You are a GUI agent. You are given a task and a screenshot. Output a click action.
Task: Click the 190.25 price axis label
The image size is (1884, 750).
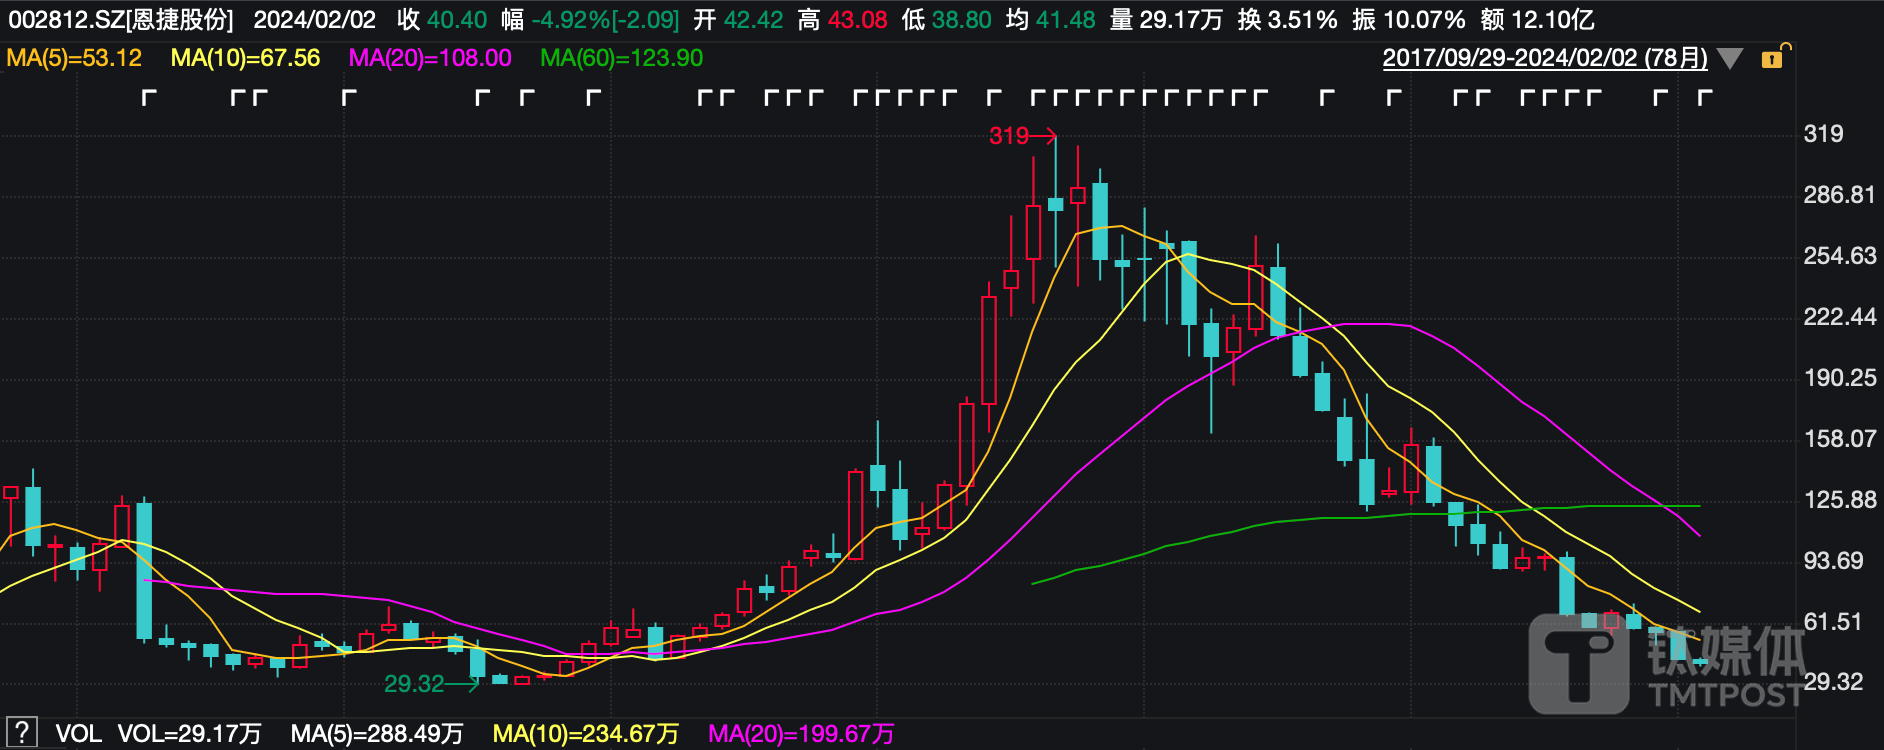1839,378
